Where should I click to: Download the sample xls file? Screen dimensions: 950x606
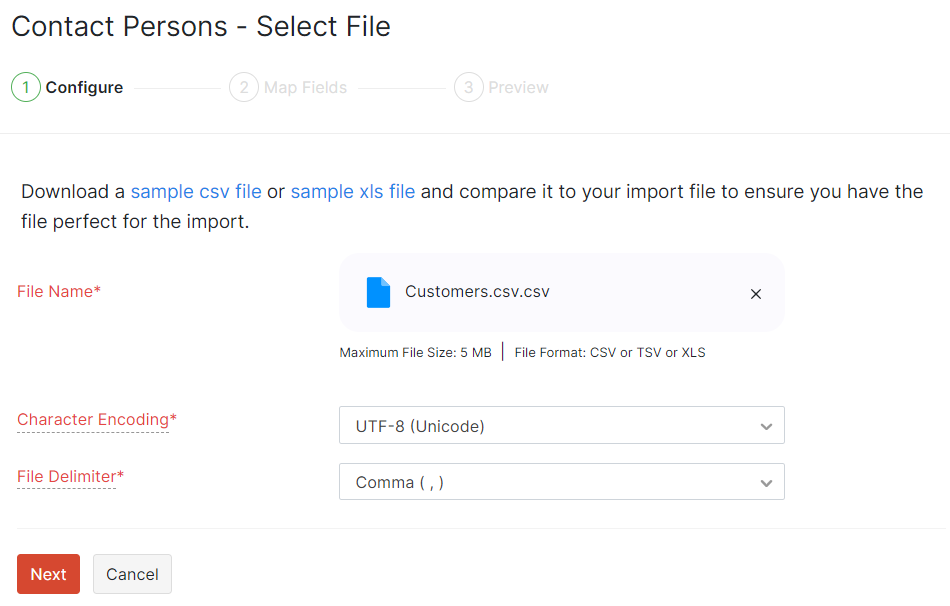[x=353, y=191]
